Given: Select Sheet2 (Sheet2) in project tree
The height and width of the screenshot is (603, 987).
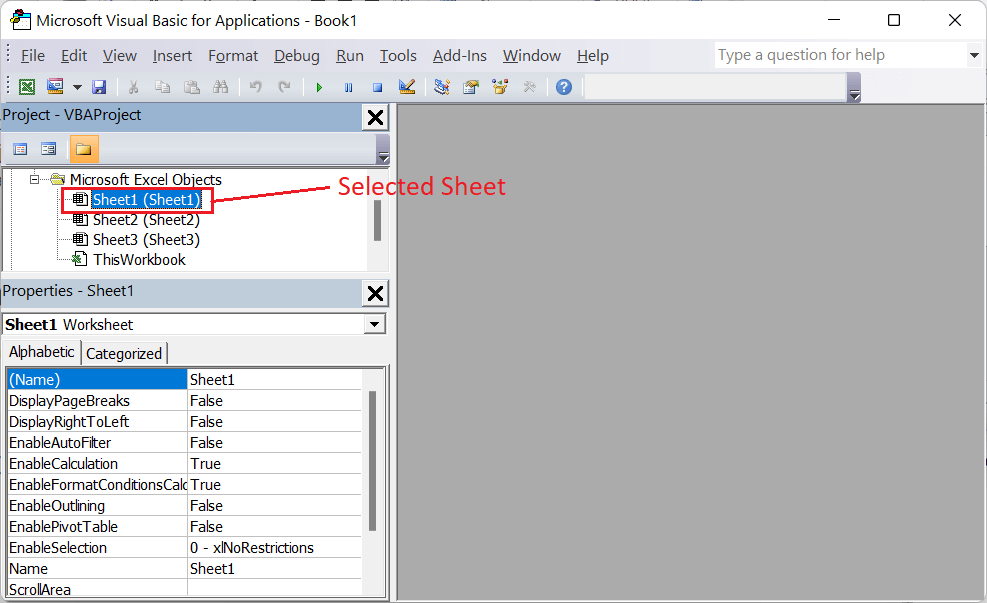Looking at the screenshot, I should pyautogui.click(x=146, y=220).
